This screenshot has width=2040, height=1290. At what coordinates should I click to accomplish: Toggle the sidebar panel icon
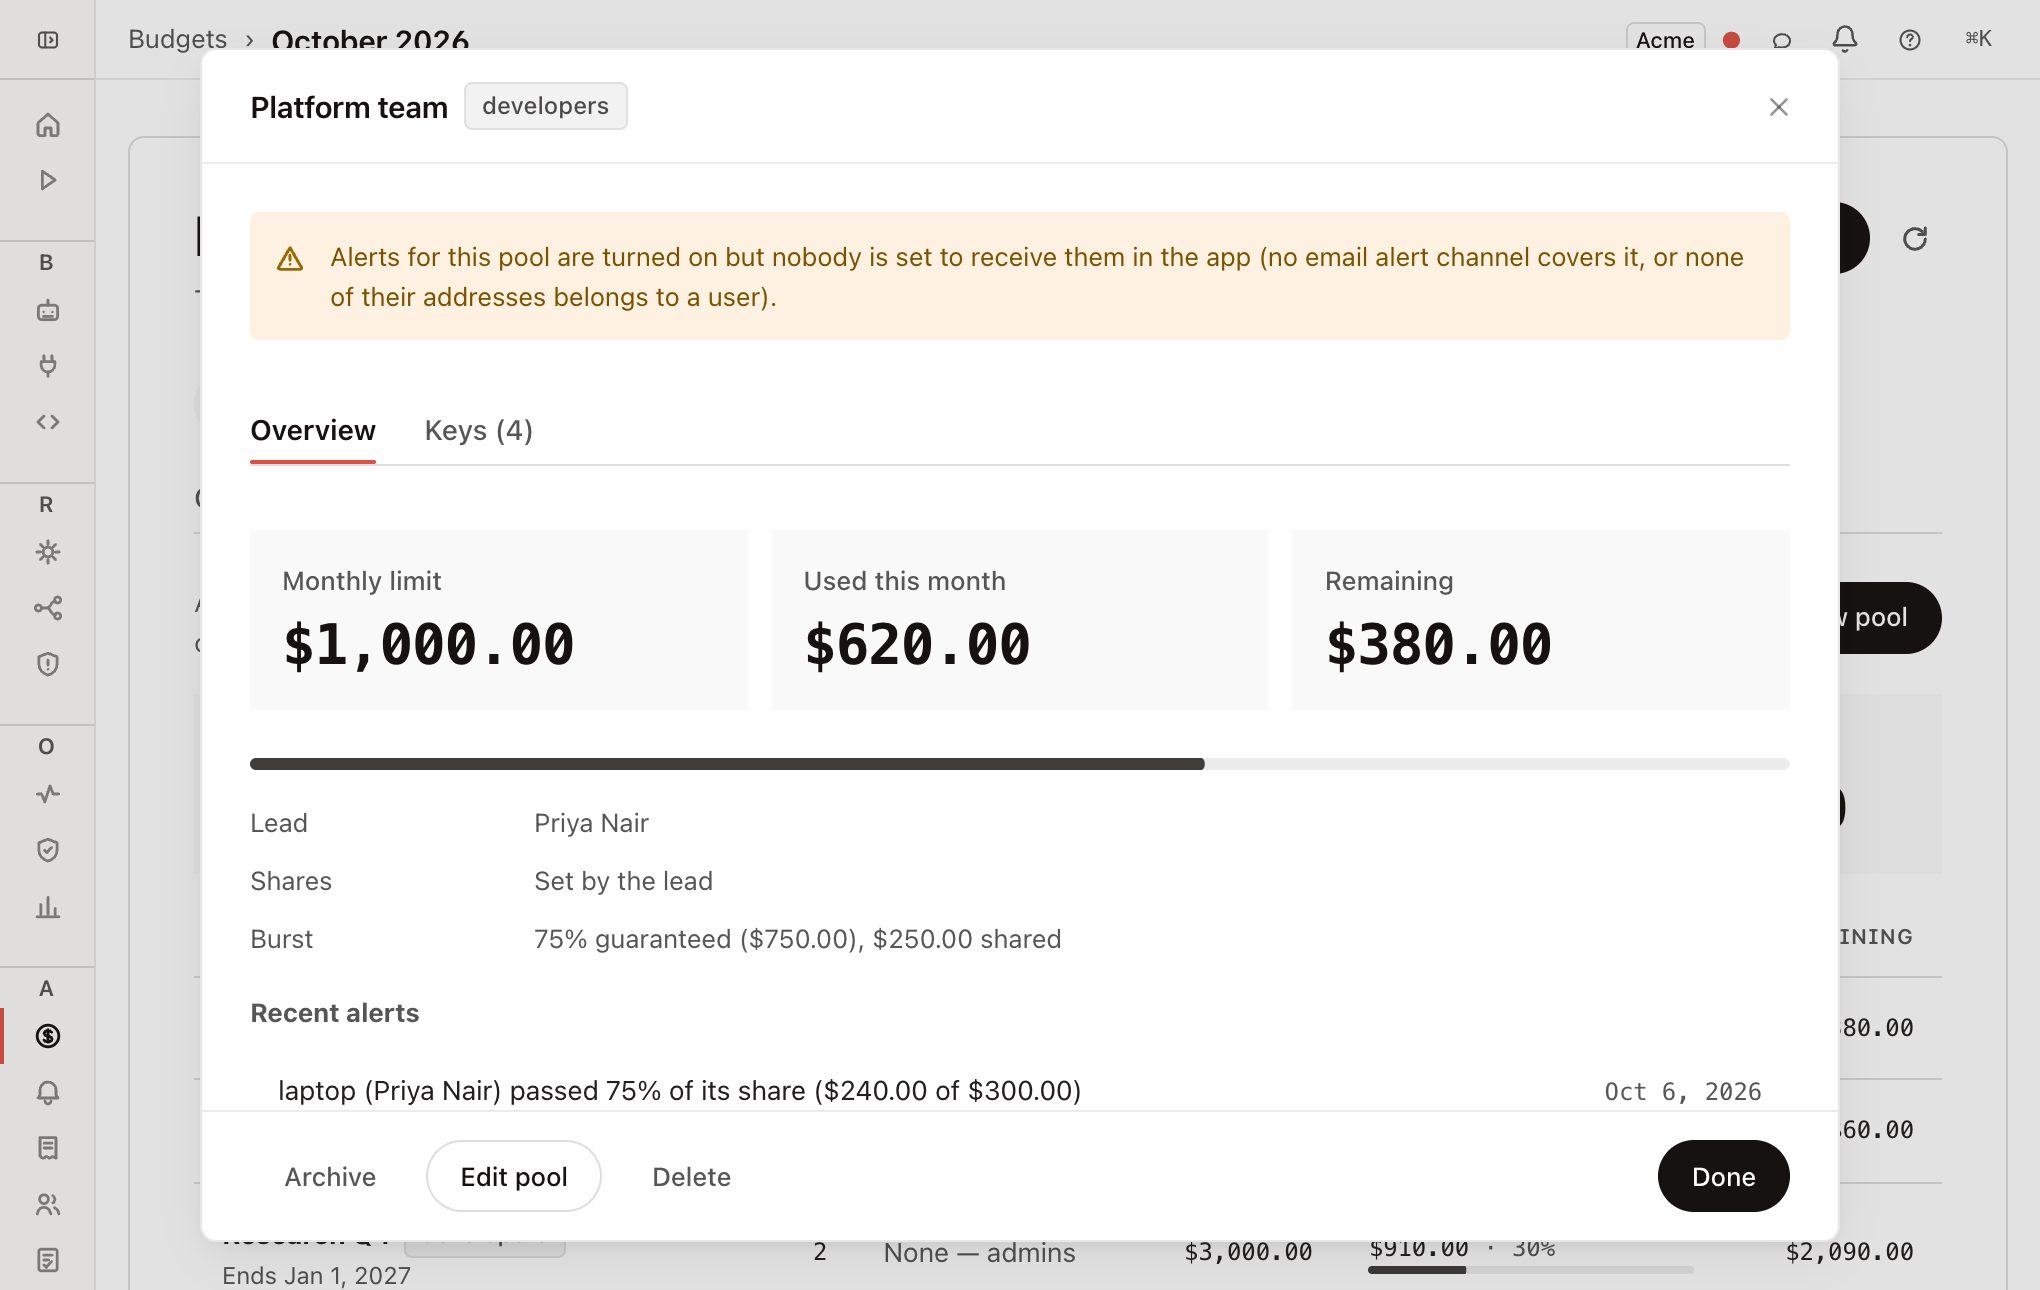tap(47, 40)
